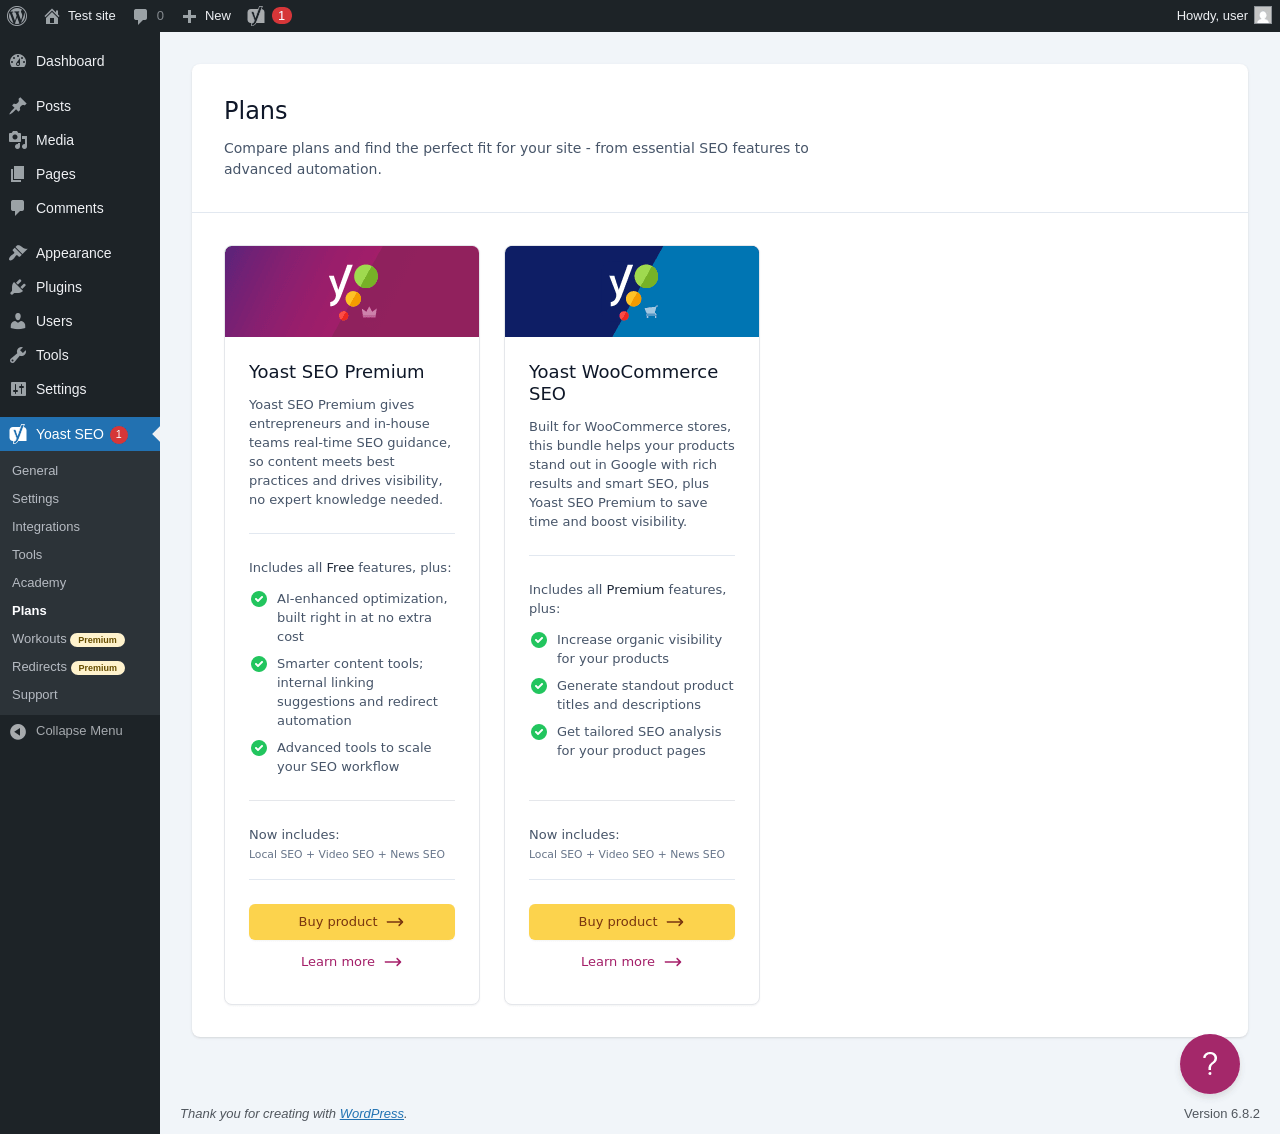The width and height of the screenshot is (1280, 1134).
Task: Click the Yoast WooCommerce SEO banner image
Action: [x=632, y=291]
